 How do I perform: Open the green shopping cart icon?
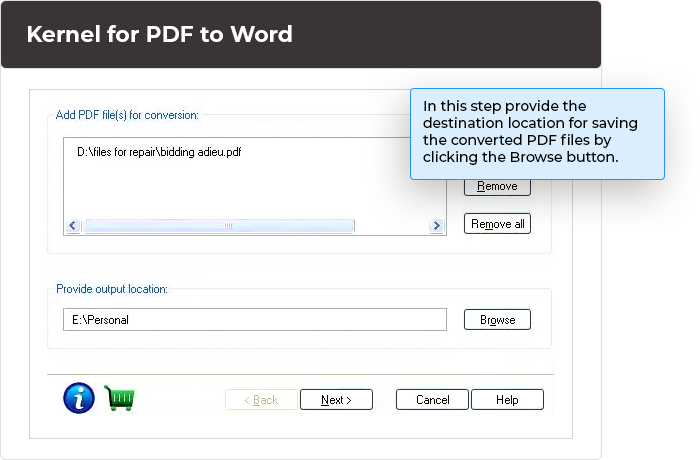pyautogui.click(x=119, y=397)
